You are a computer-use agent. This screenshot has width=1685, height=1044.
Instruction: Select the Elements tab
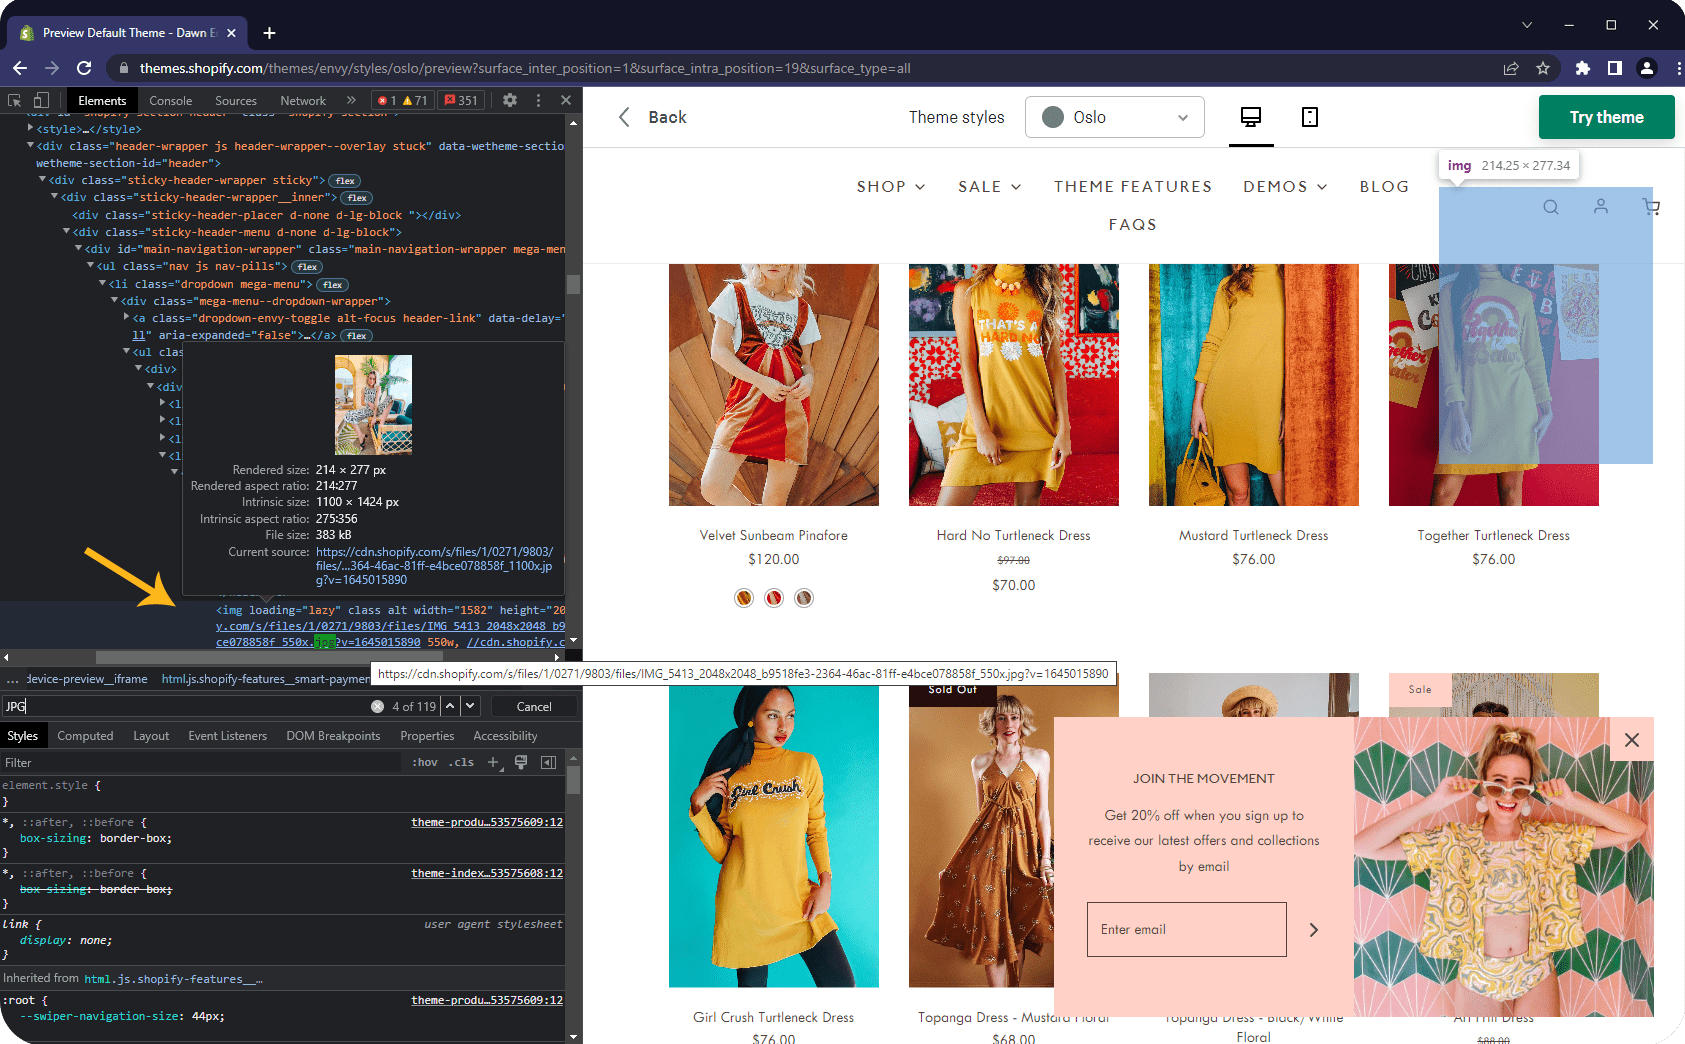pos(102,101)
